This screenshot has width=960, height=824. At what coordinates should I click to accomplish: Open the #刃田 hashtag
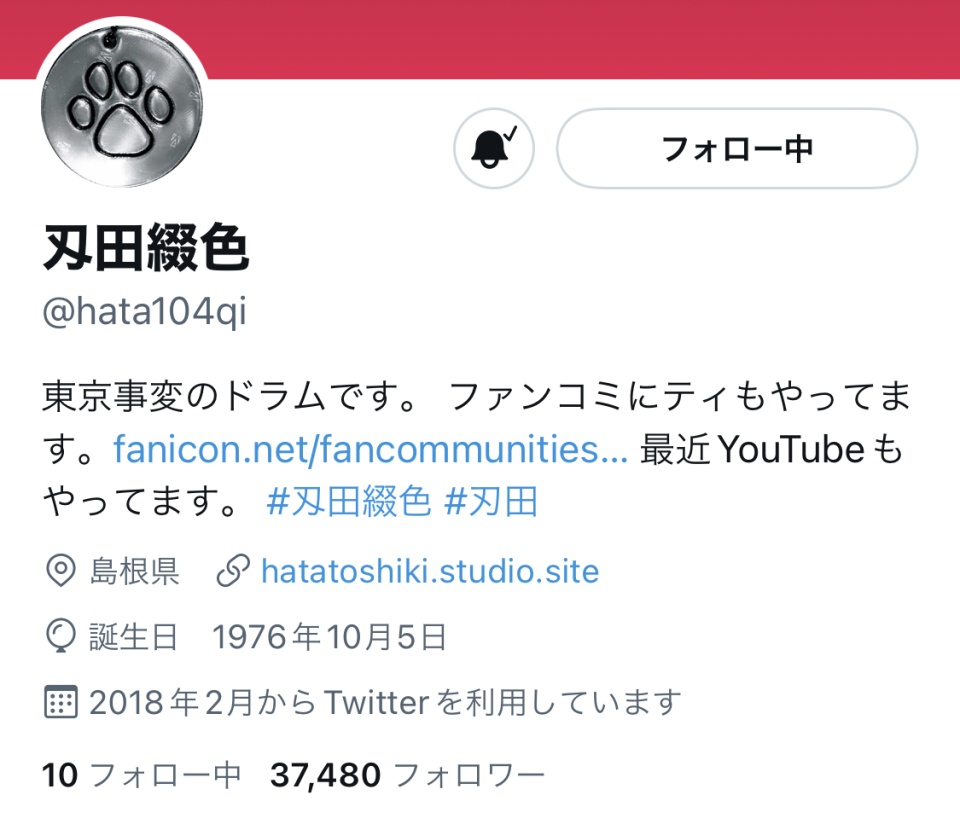pyautogui.click(x=491, y=502)
